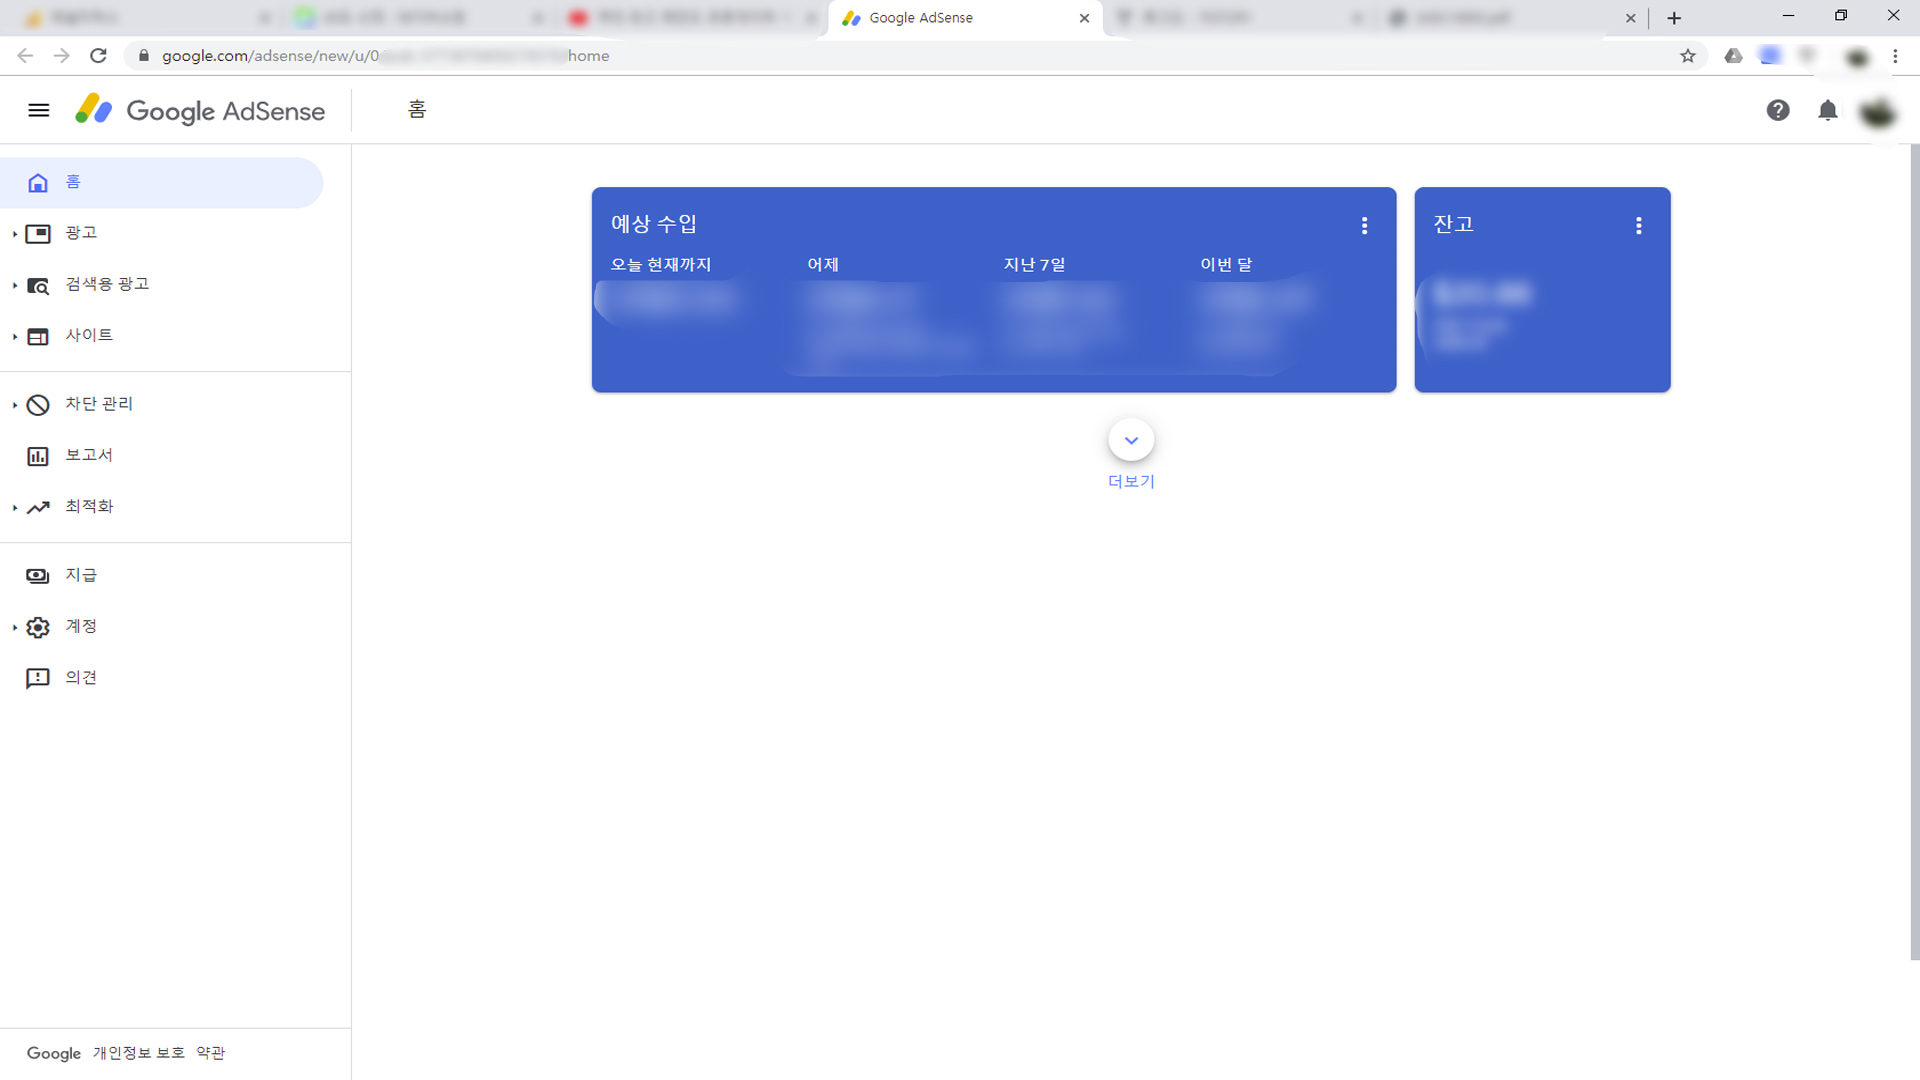
Task: Select the 홈 sidebar item
Action: (x=72, y=182)
